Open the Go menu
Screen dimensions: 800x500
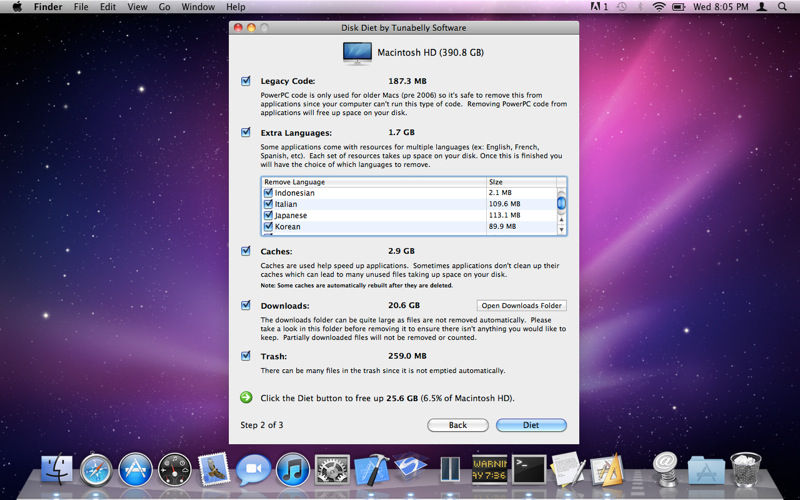click(164, 7)
